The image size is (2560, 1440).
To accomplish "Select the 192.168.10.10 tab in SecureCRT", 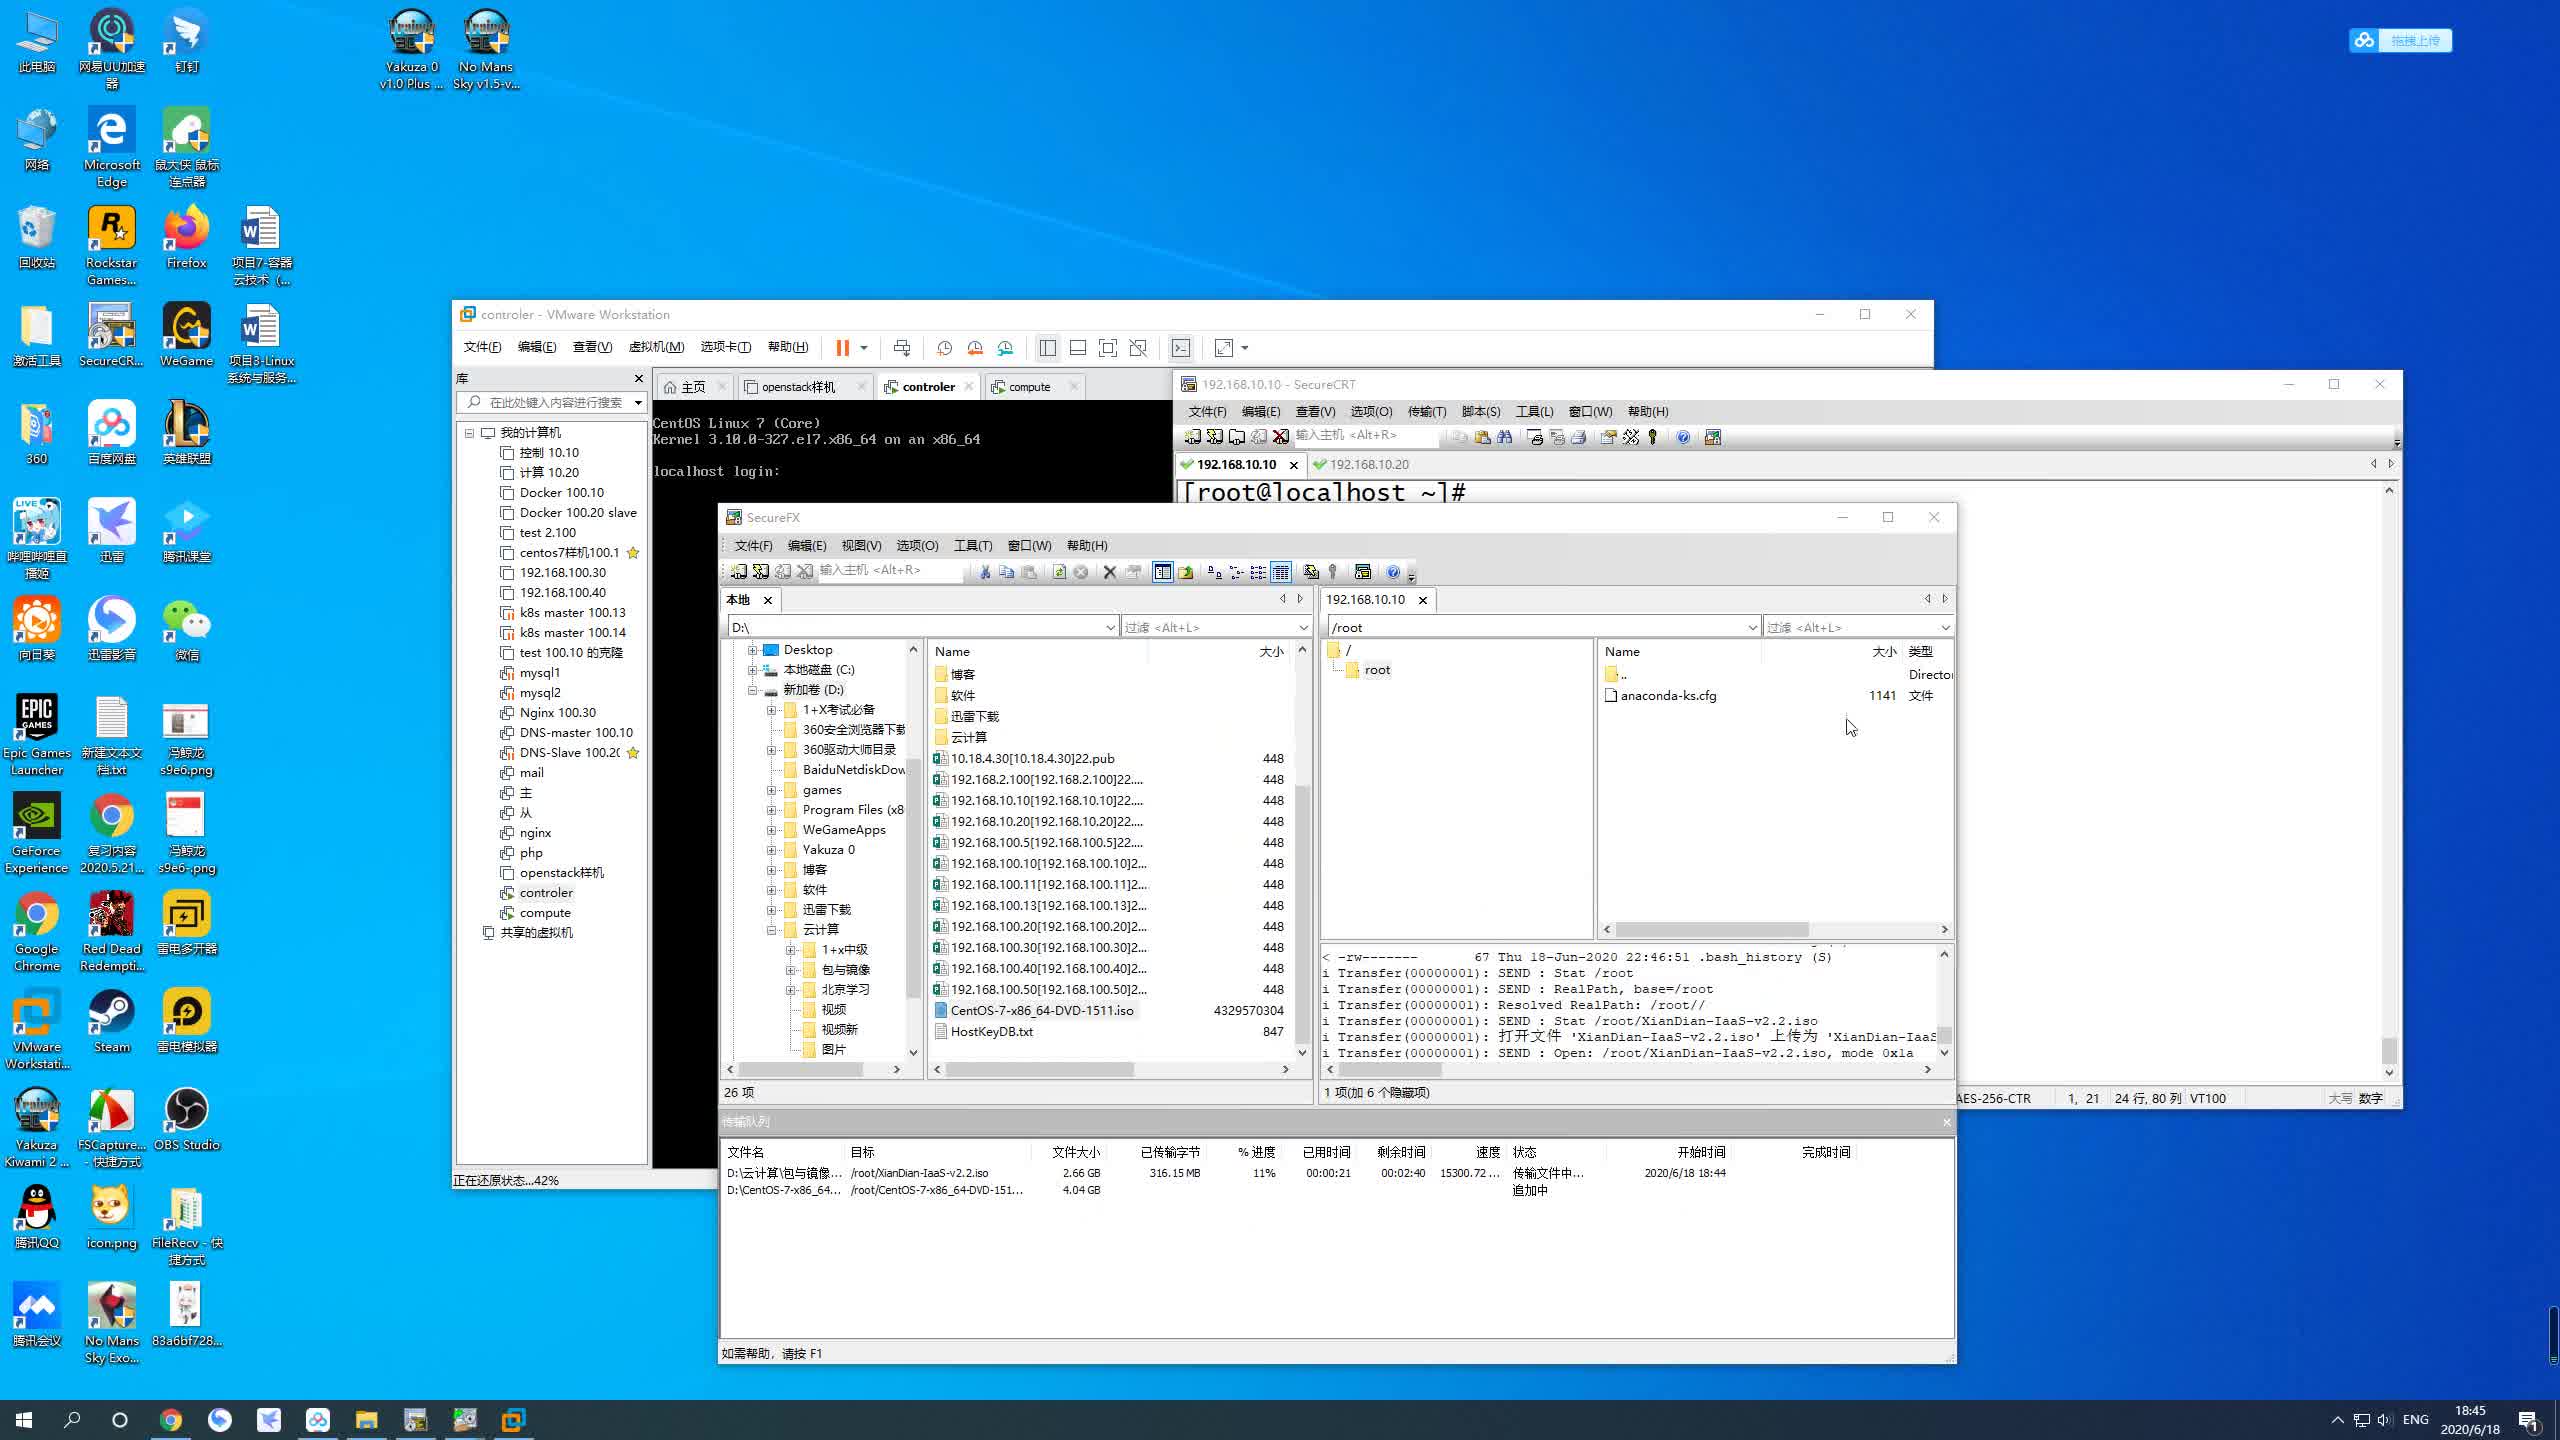I will (x=1234, y=462).
